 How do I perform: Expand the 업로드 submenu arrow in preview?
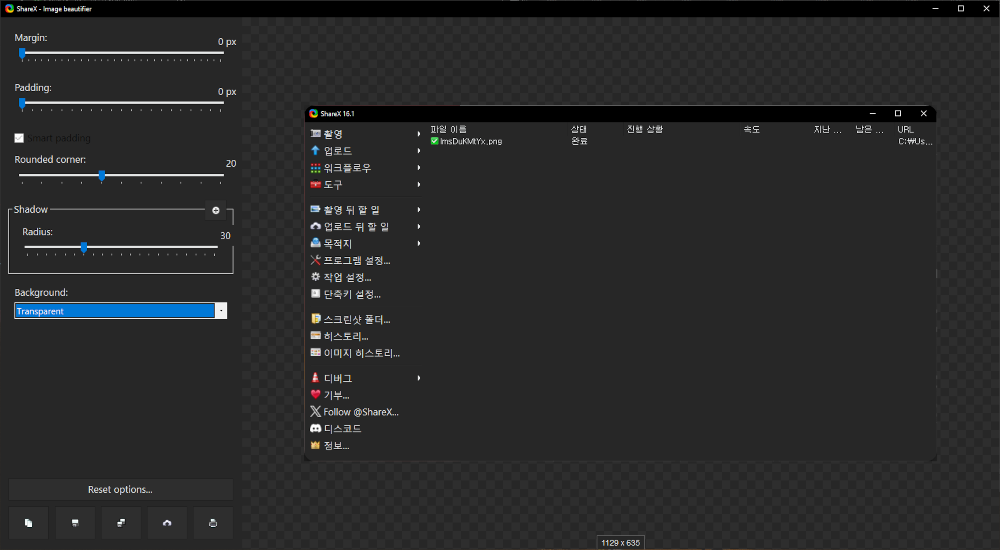click(419, 151)
